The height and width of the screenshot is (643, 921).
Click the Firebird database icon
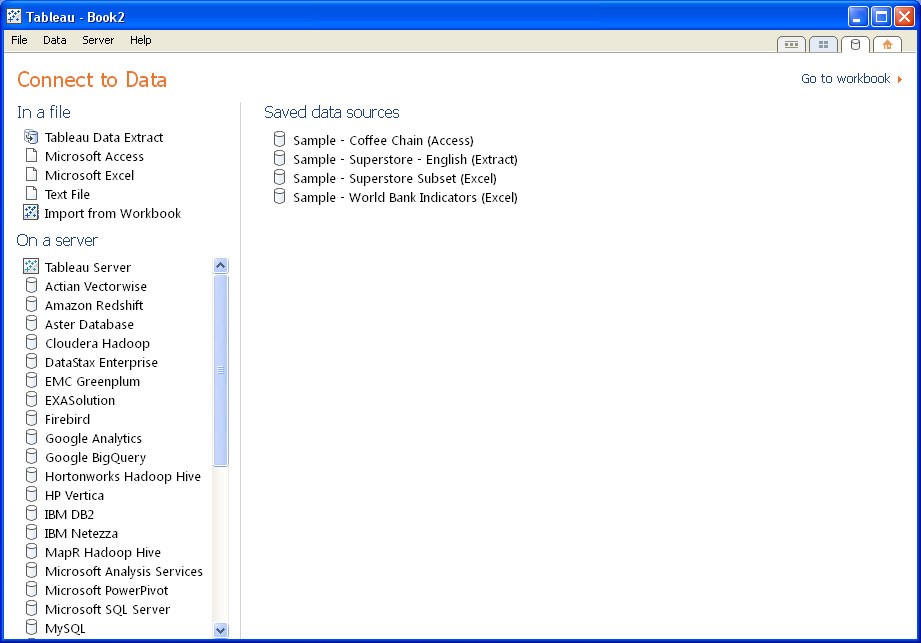(x=32, y=418)
